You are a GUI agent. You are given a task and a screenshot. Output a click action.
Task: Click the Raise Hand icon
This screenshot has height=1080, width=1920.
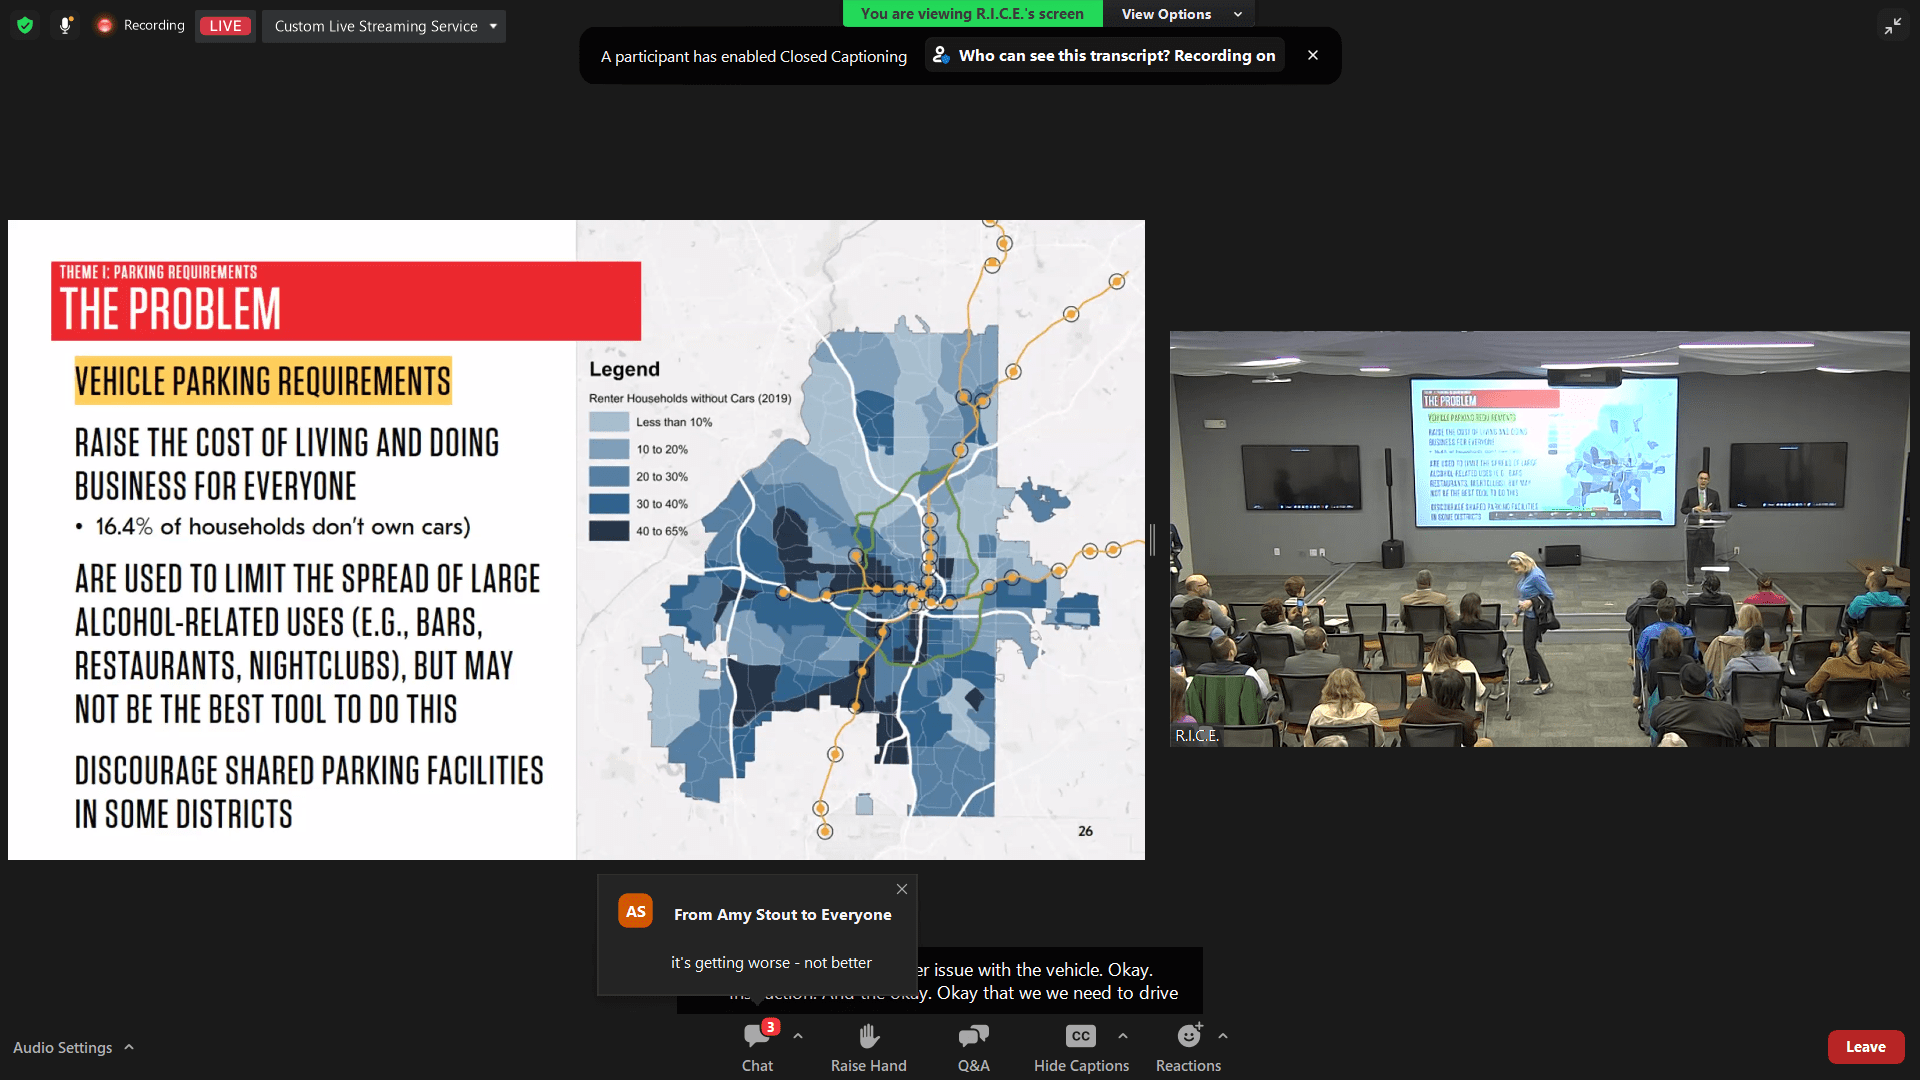[868, 1037]
